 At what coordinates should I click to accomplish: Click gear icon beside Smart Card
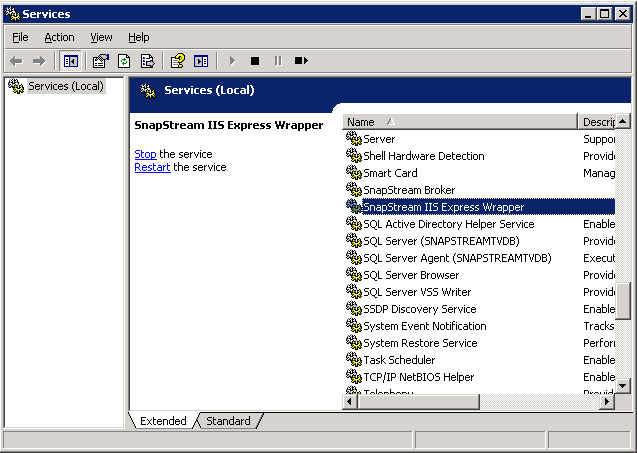(x=353, y=173)
